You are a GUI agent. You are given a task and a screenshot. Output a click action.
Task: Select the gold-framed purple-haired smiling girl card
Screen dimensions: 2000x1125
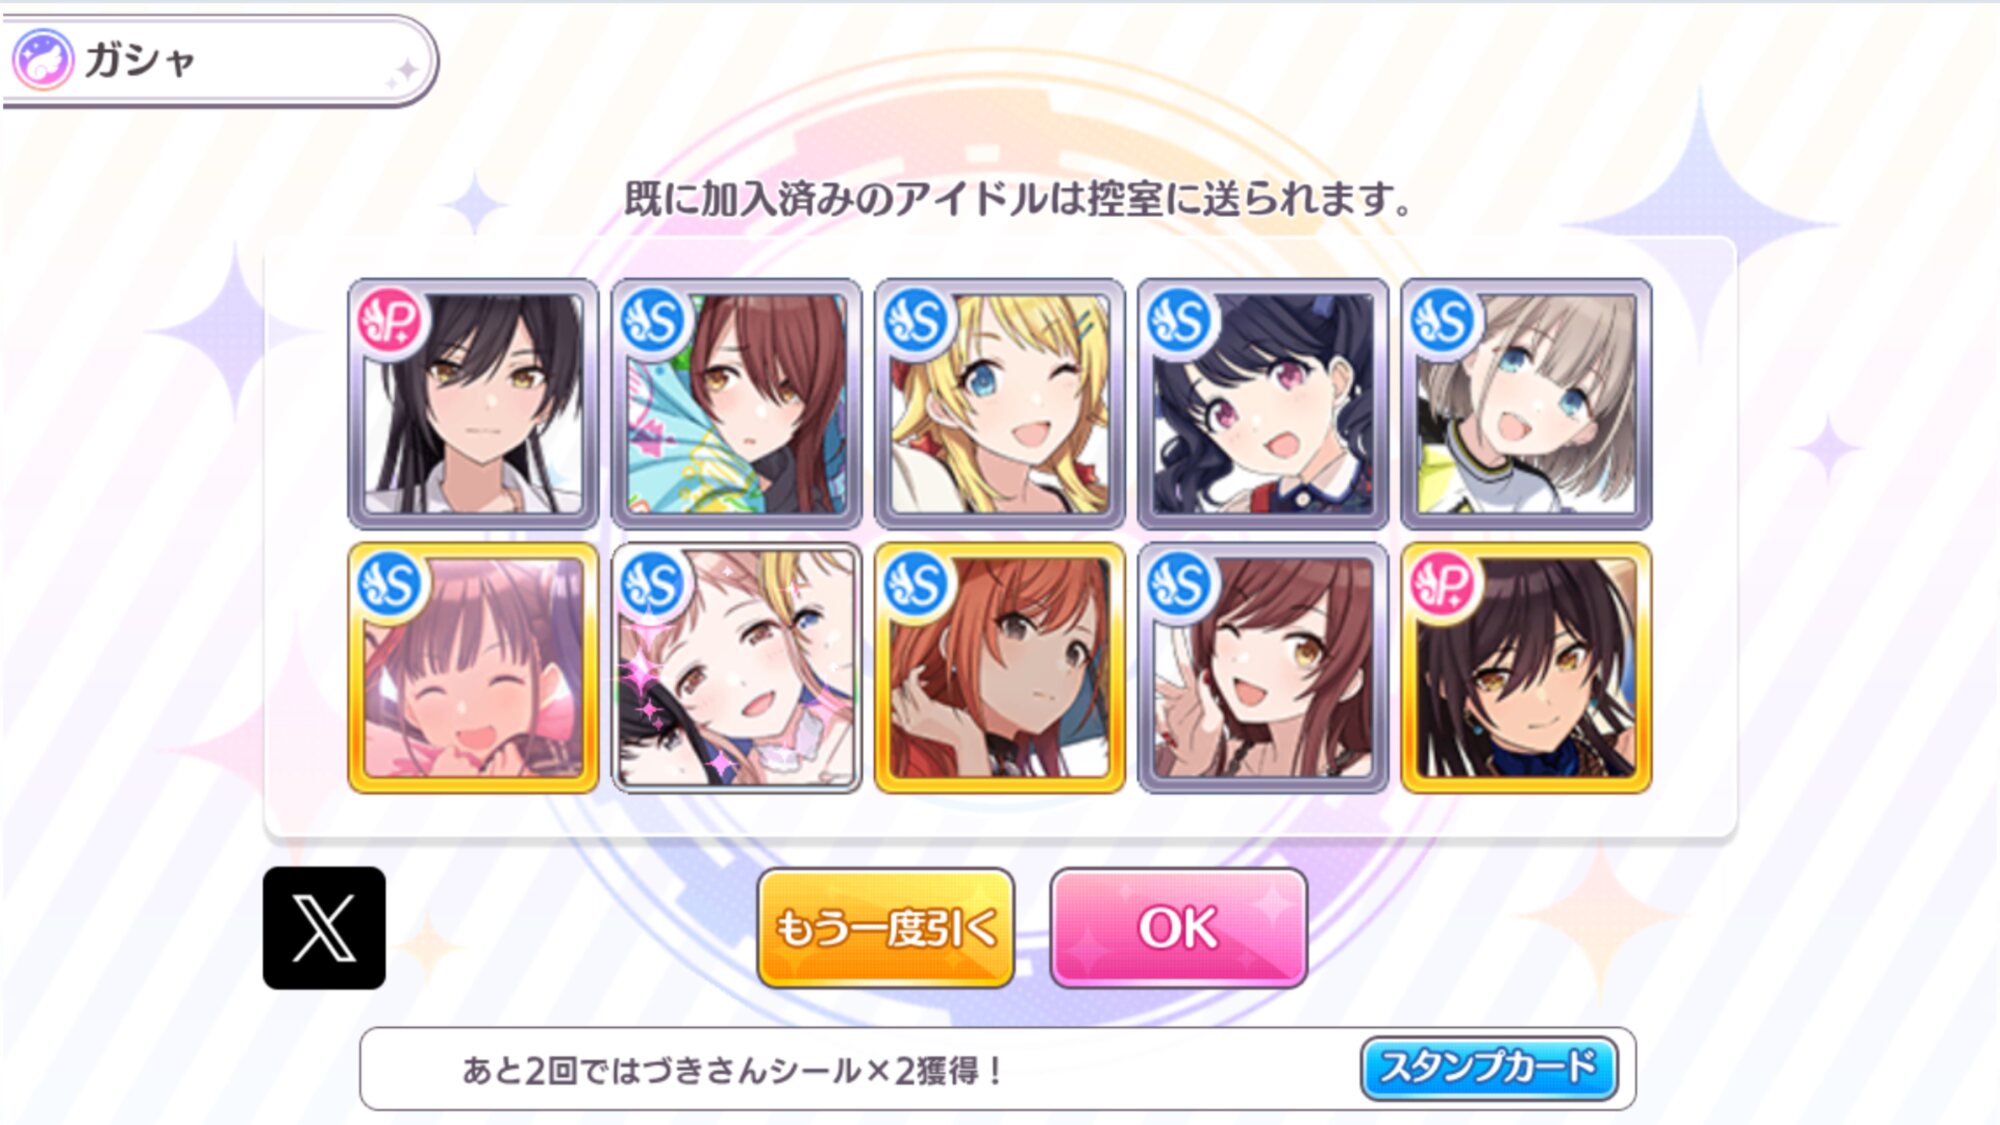[x=473, y=668]
